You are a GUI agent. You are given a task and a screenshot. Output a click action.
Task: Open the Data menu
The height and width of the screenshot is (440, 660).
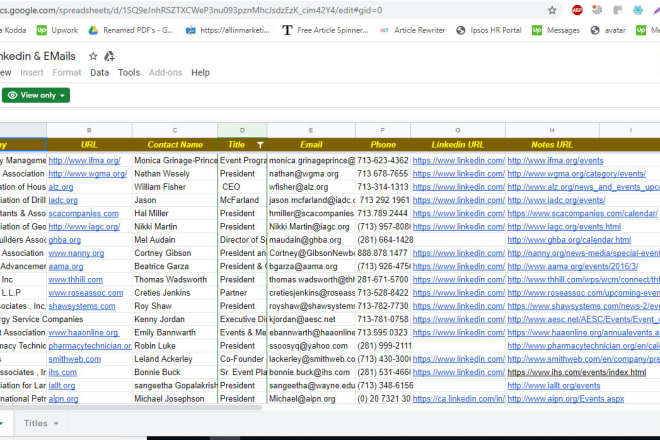[99, 72]
